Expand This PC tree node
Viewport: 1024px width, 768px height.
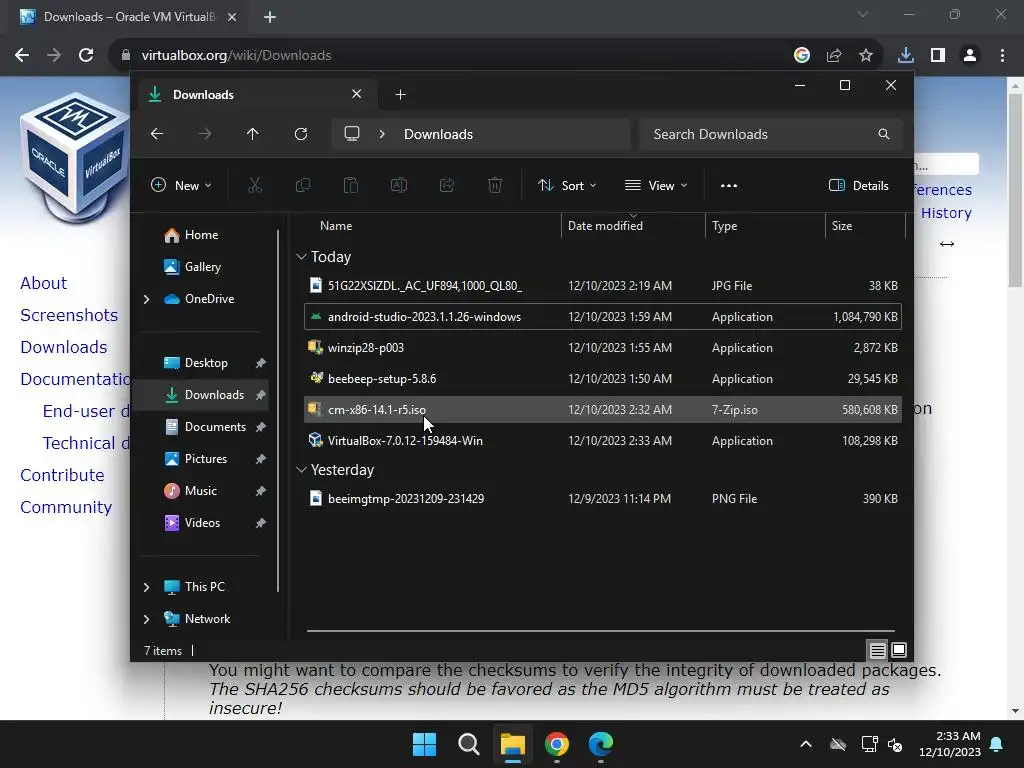[146, 587]
